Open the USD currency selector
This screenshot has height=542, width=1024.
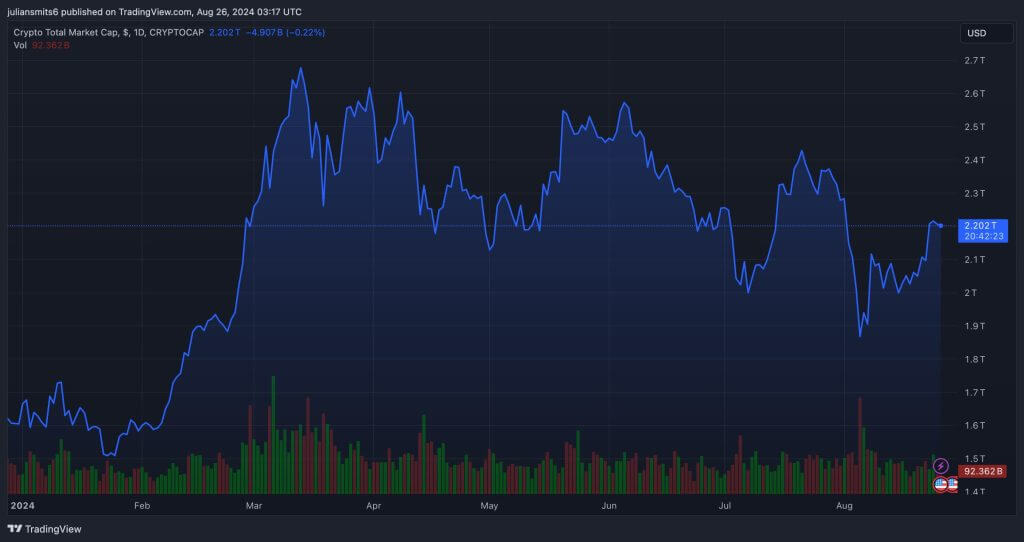click(x=986, y=33)
